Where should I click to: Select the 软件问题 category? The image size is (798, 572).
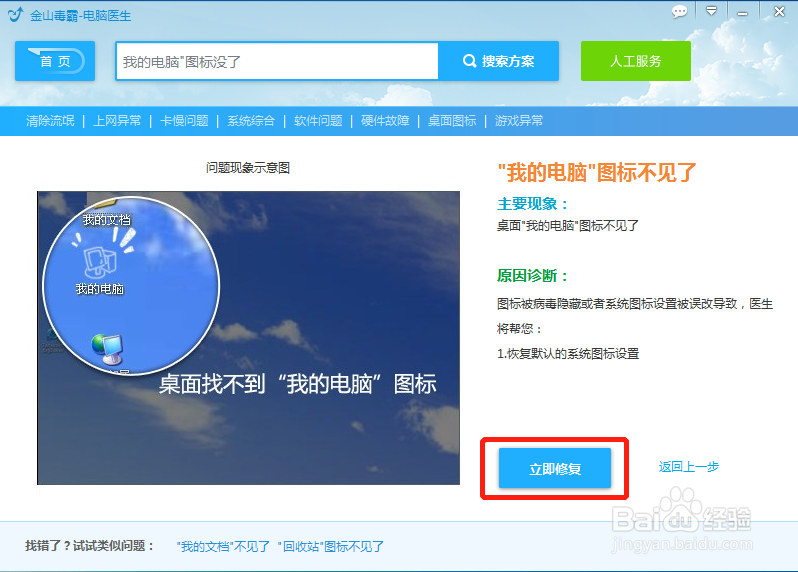[318, 121]
